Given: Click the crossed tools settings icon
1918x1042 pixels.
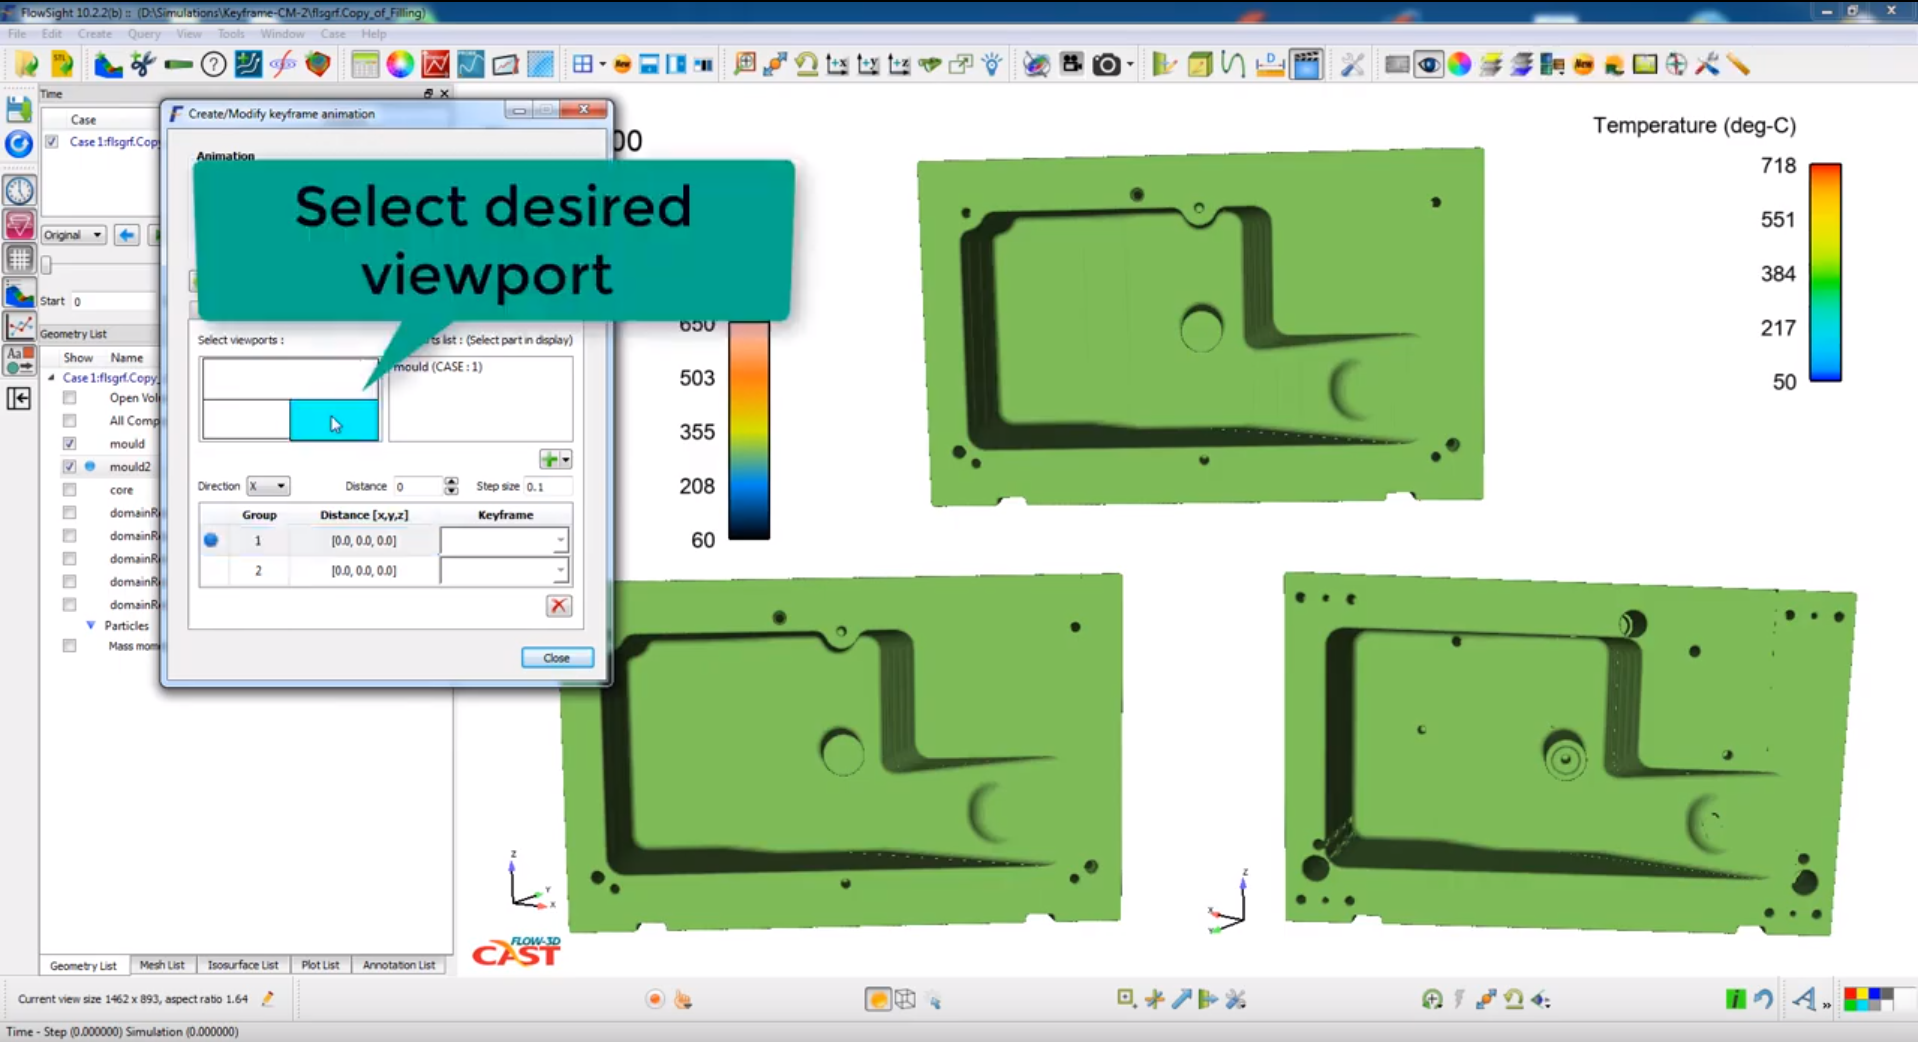Looking at the screenshot, I should click(x=1352, y=65).
